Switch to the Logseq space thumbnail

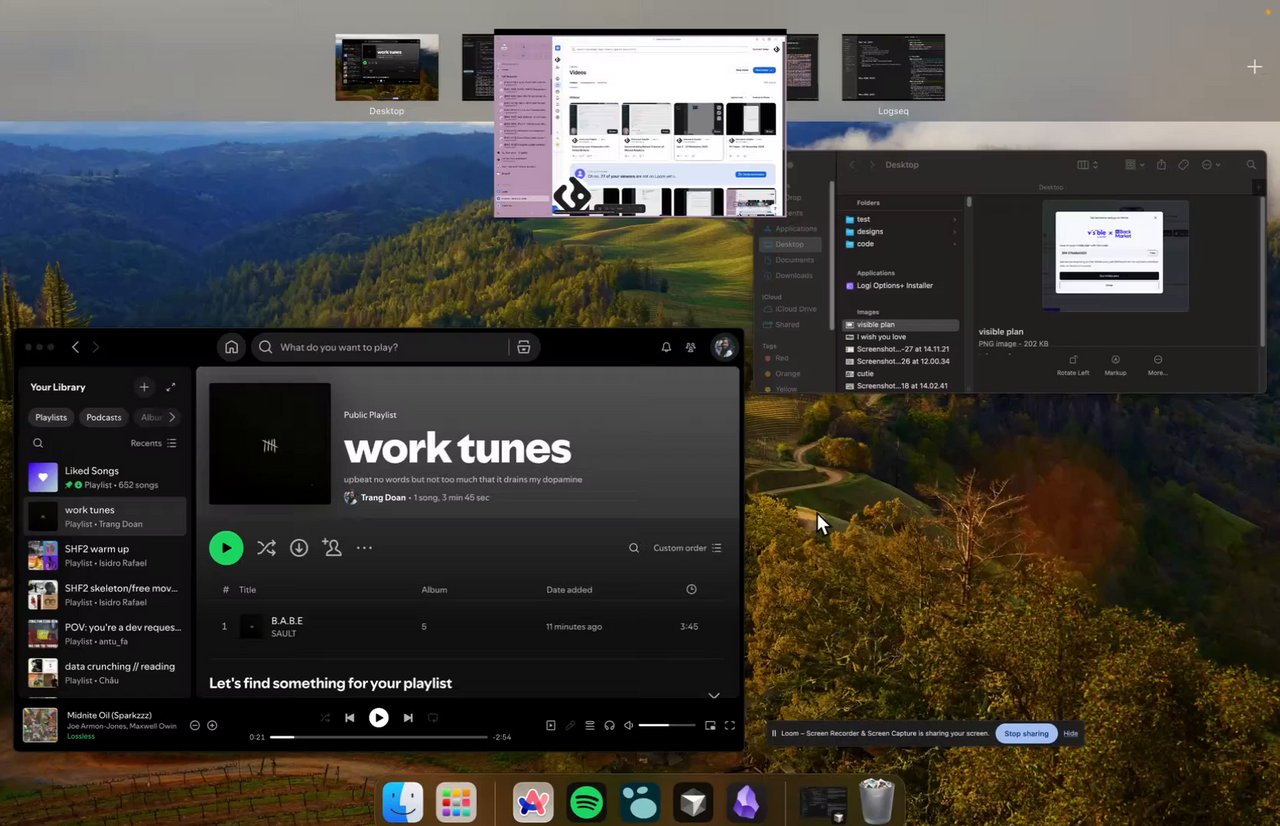[893, 67]
